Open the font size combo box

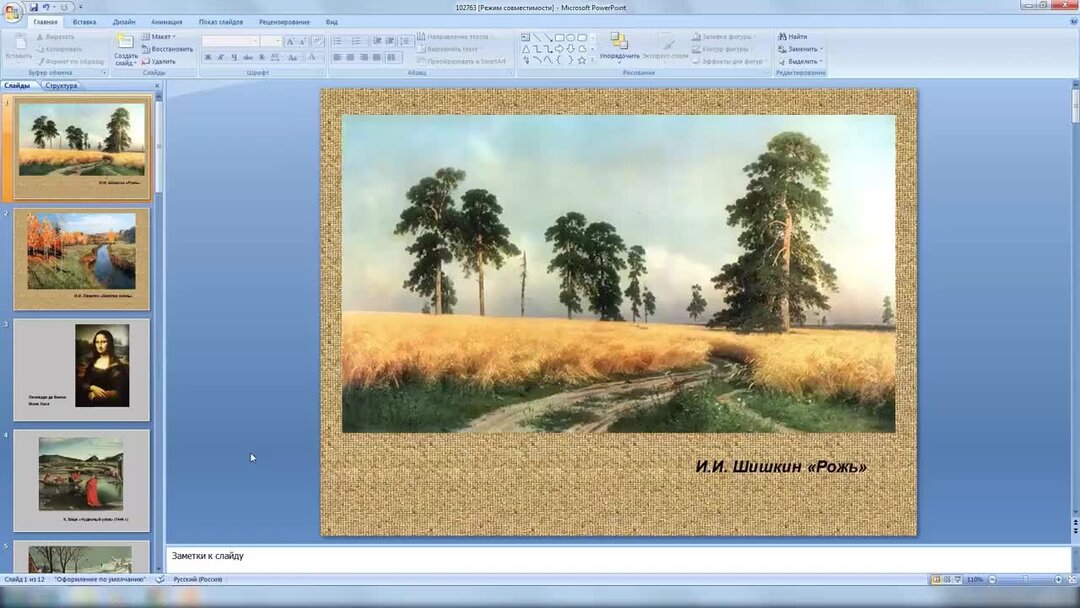pos(271,41)
